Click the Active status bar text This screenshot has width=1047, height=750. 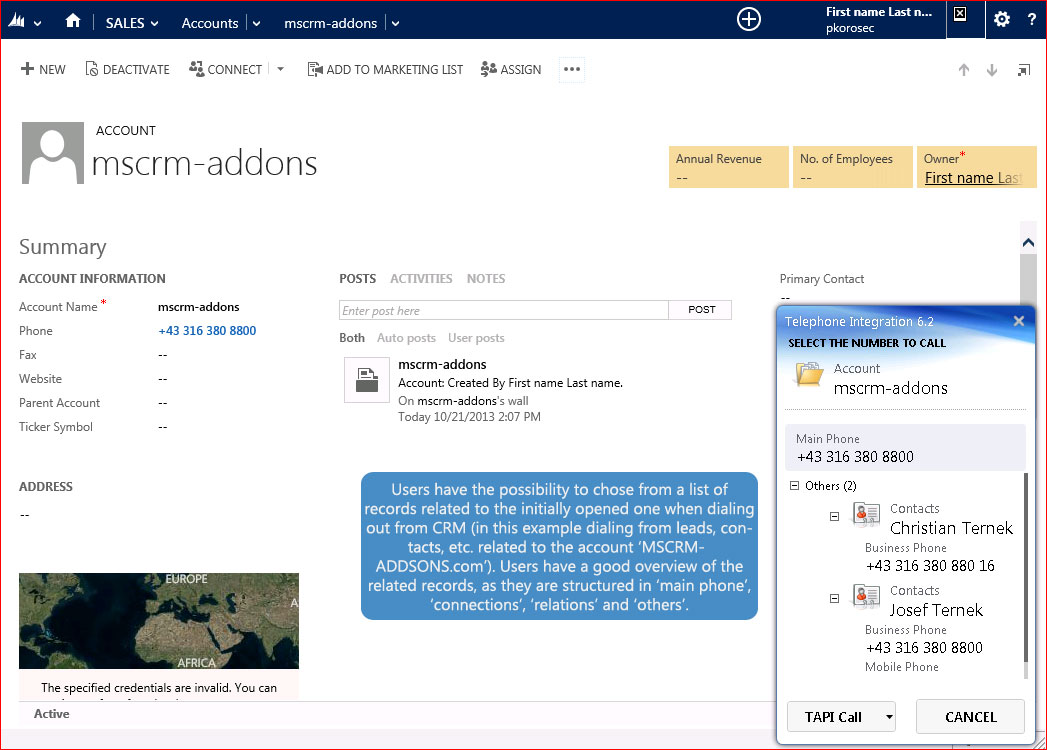pyautogui.click(x=51, y=714)
